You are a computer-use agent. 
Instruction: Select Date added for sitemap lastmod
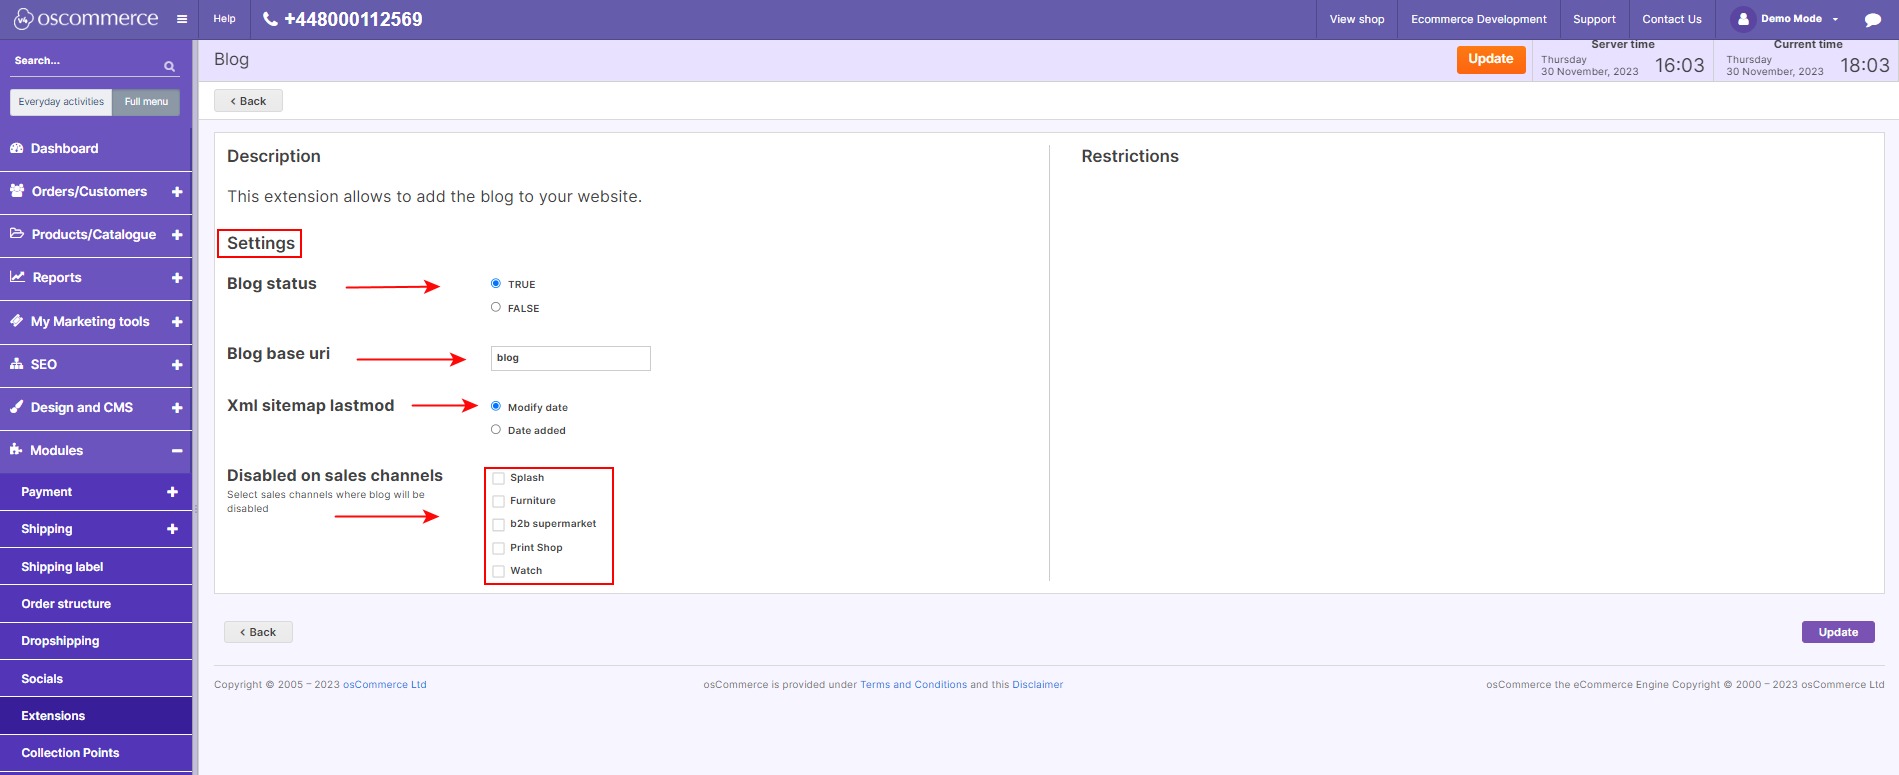[496, 430]
